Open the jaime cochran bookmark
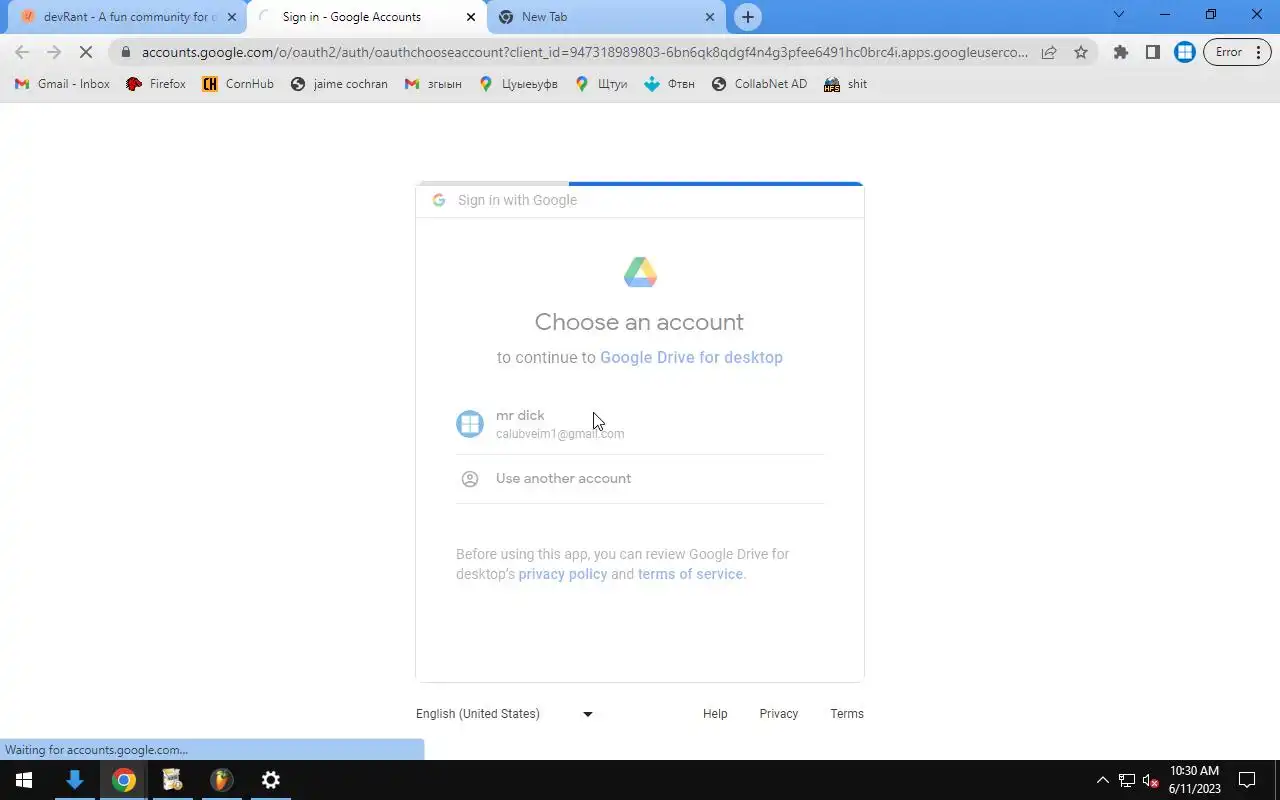Screen dimensions: 1280x800 coord(339,84)
